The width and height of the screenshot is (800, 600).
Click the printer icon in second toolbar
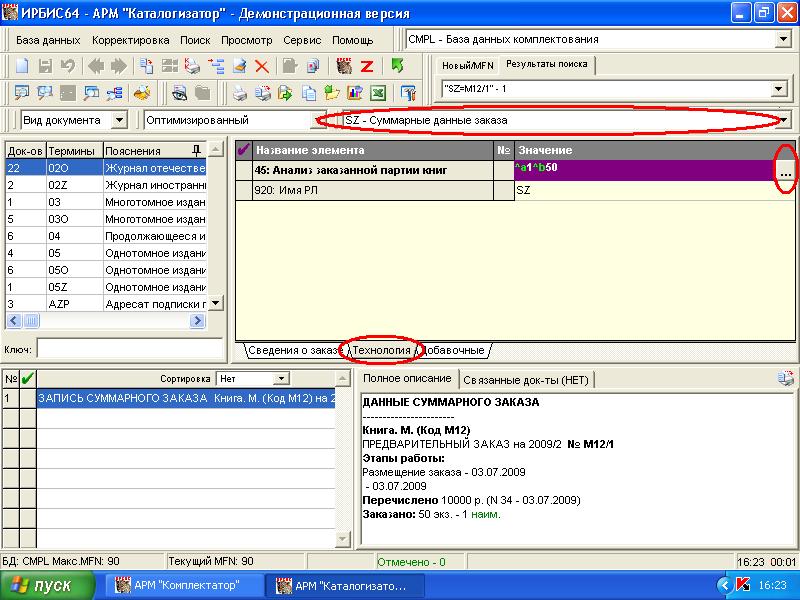[240, 93]
